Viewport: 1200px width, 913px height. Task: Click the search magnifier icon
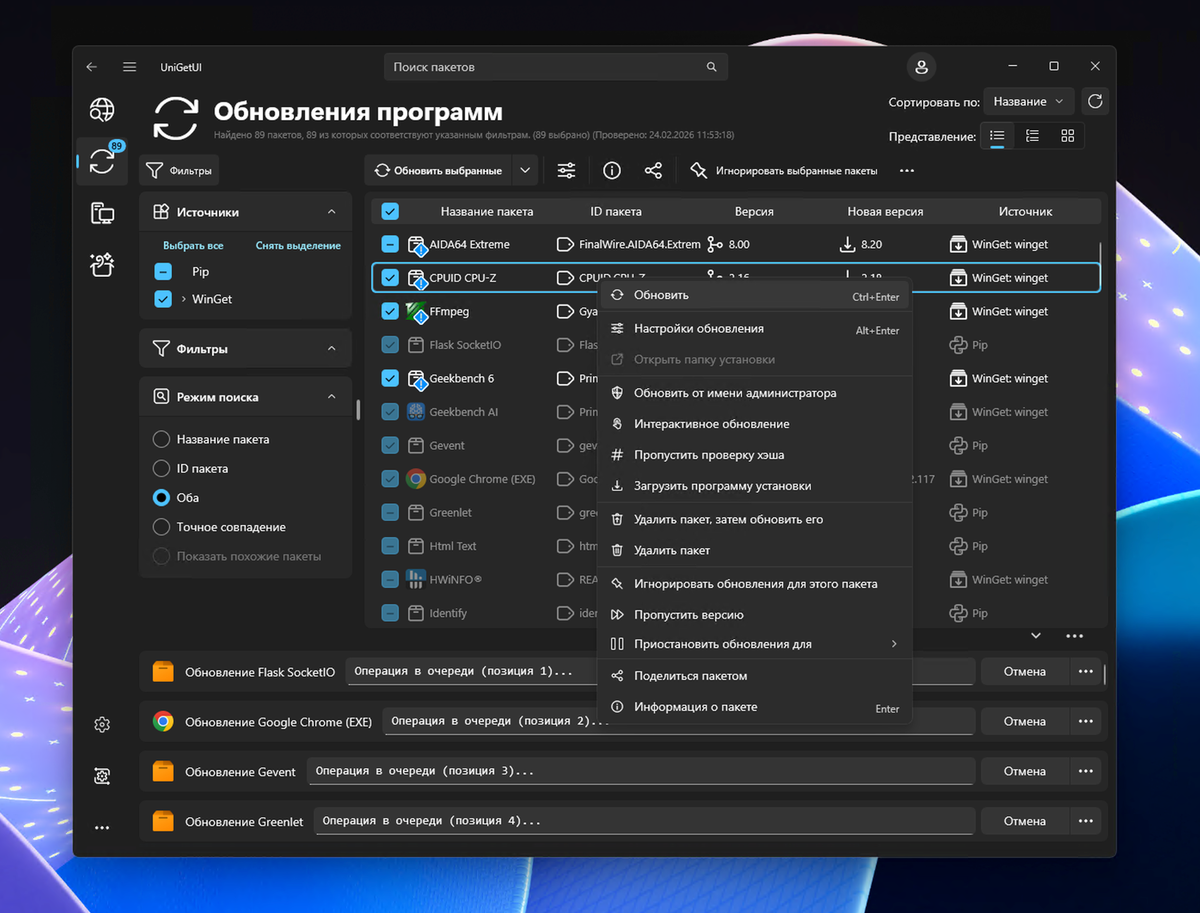pyautogui.click(x=712, y=67)
